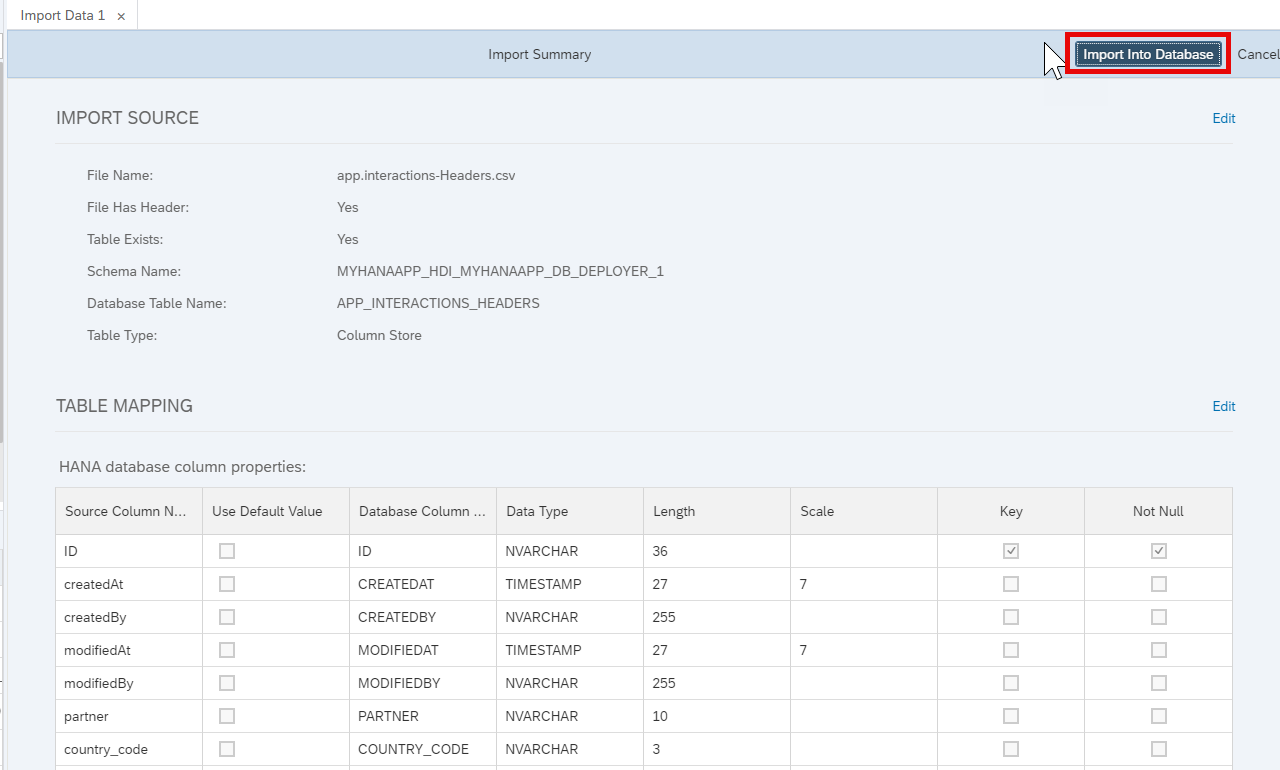Toggle Not Null for the country_code row
Screen dimensions: 1280x770
(1158, 748)
